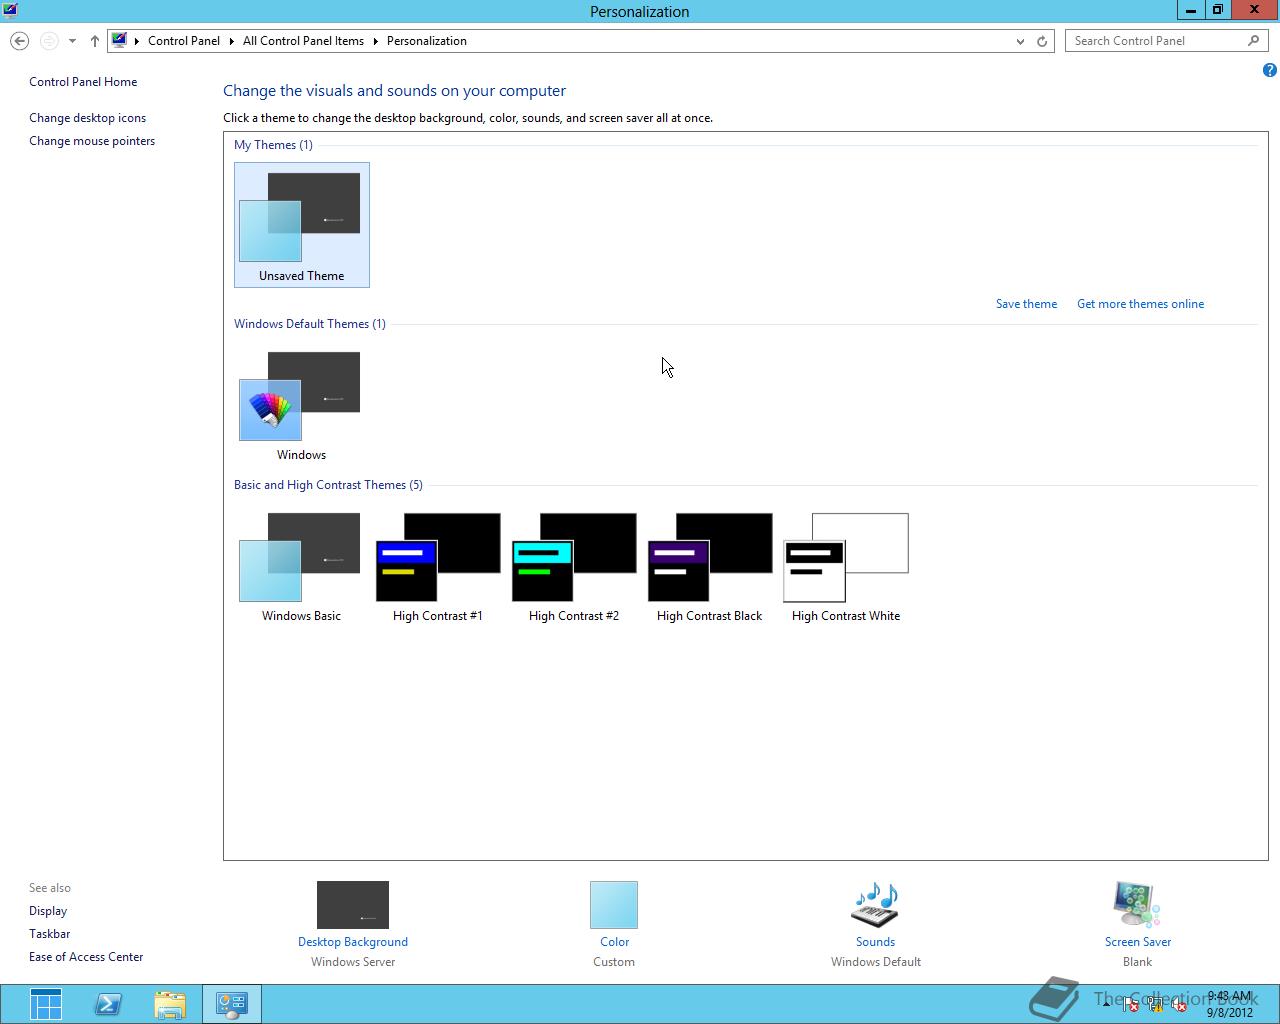Open Get more themes online link
The width and height of the screenshot is (1280, 1024).
coord(1140,304)
